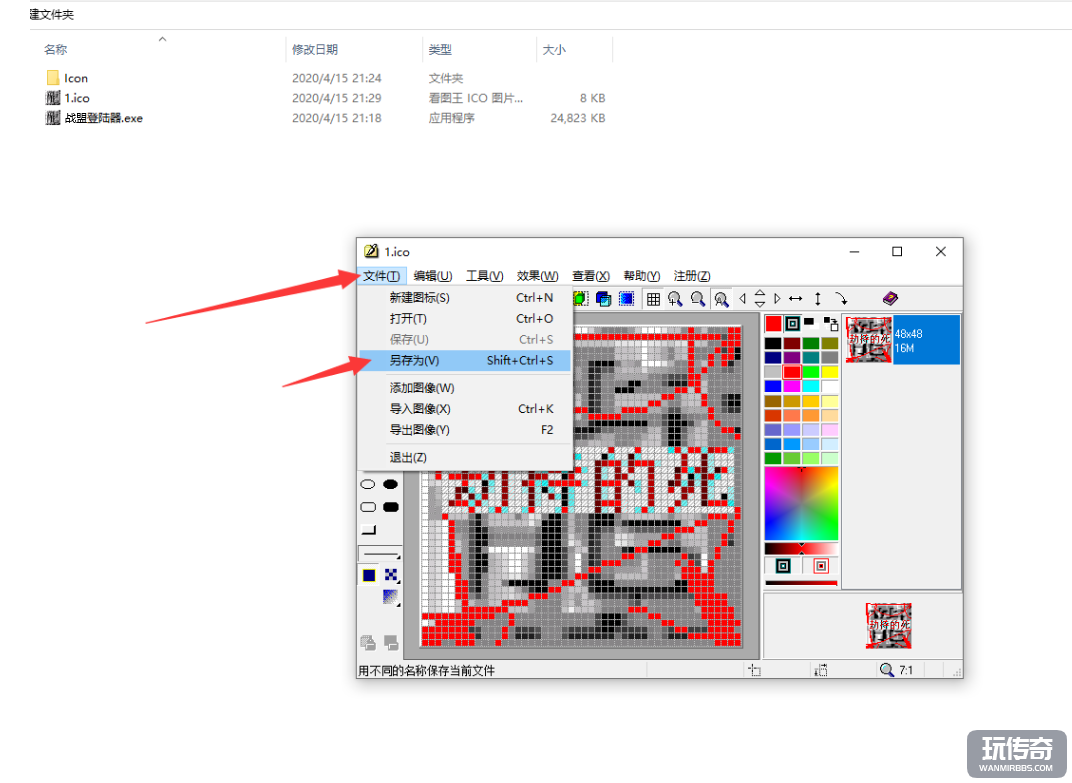
Task: Choose 退出(Z) to exit the editor
Action: coord(465,457)
